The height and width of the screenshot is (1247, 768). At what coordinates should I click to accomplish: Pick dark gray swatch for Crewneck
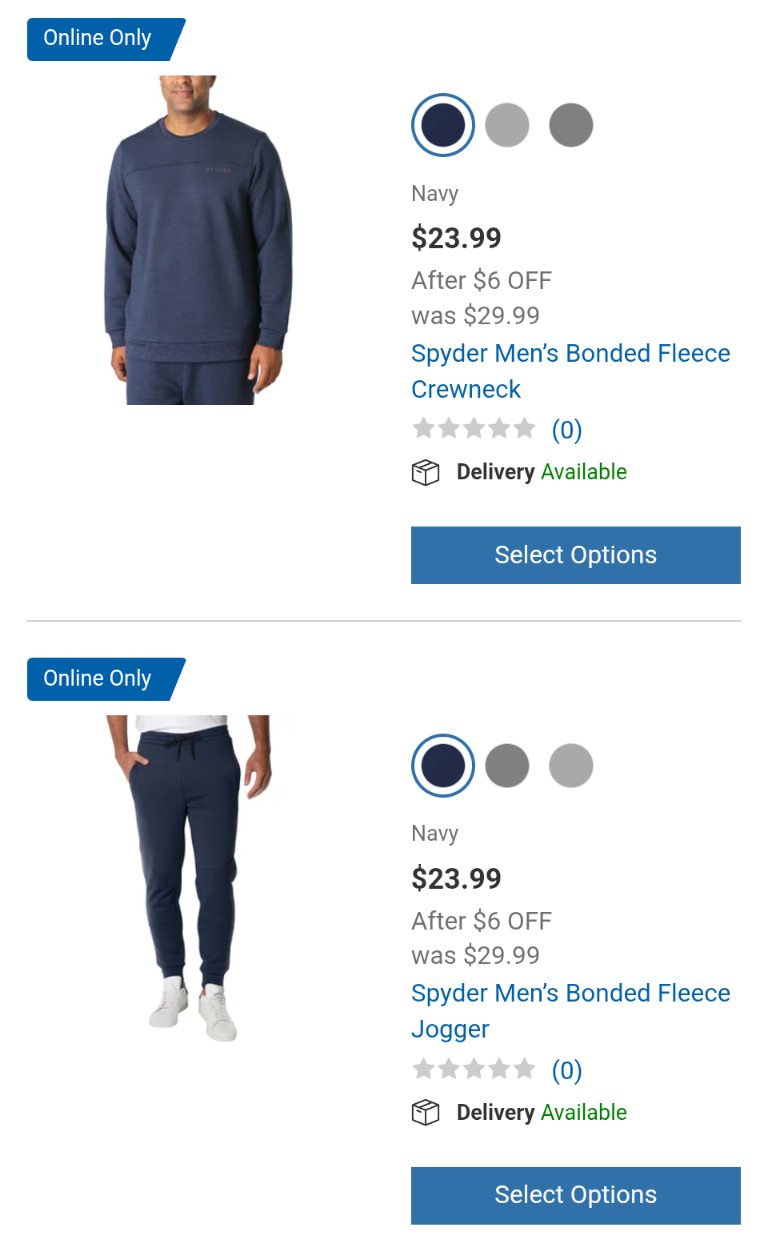point(571,125)
